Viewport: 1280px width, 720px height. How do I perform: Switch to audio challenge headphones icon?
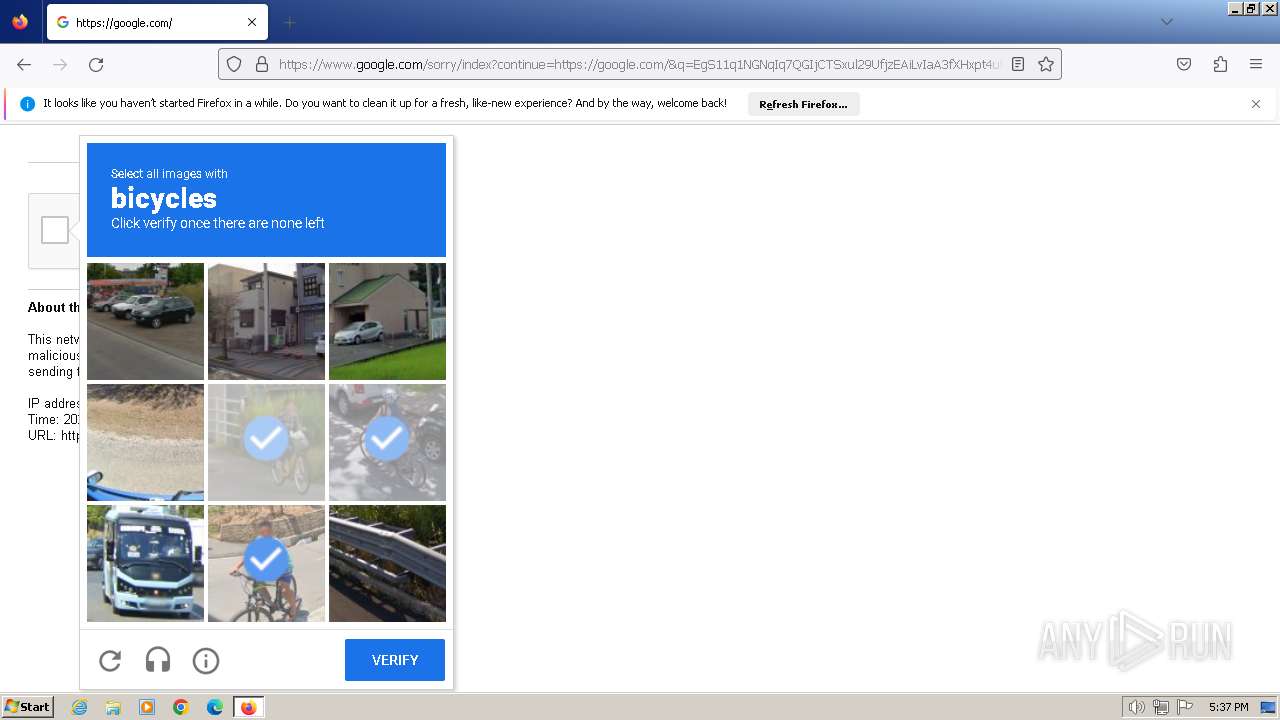click(x=158, y=660)
